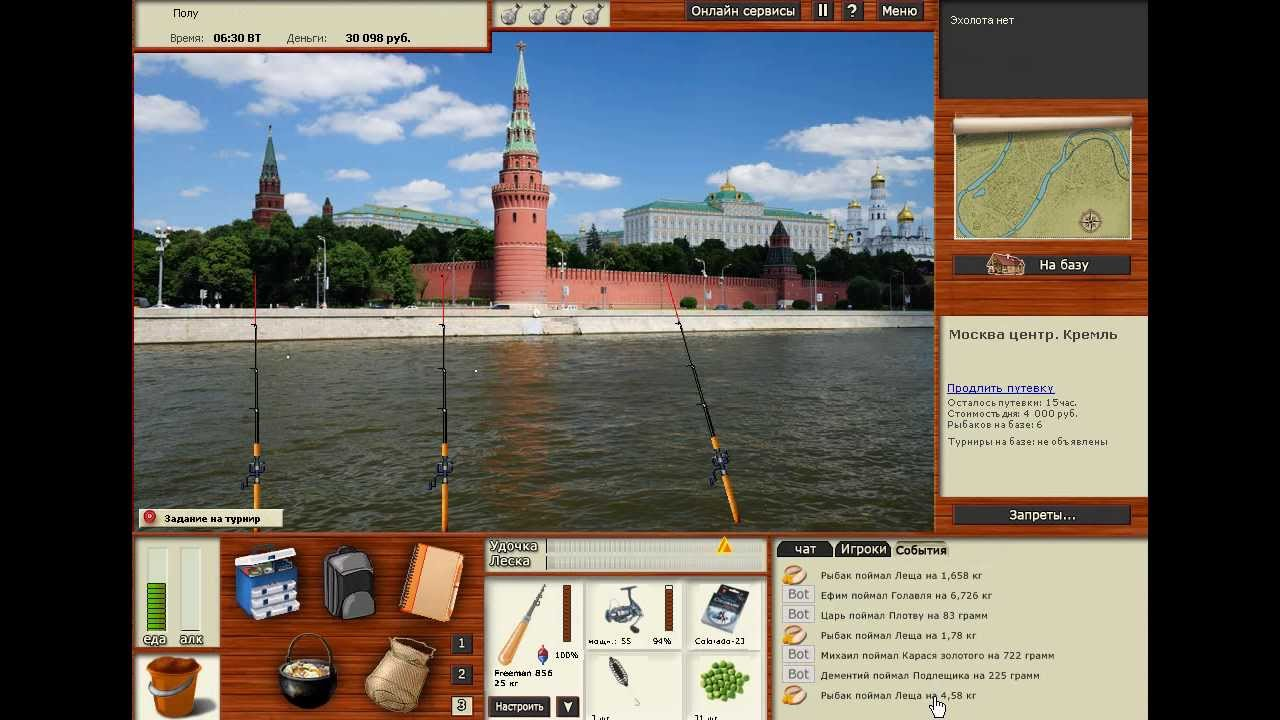Click the На базу button

pos(1042,265)
